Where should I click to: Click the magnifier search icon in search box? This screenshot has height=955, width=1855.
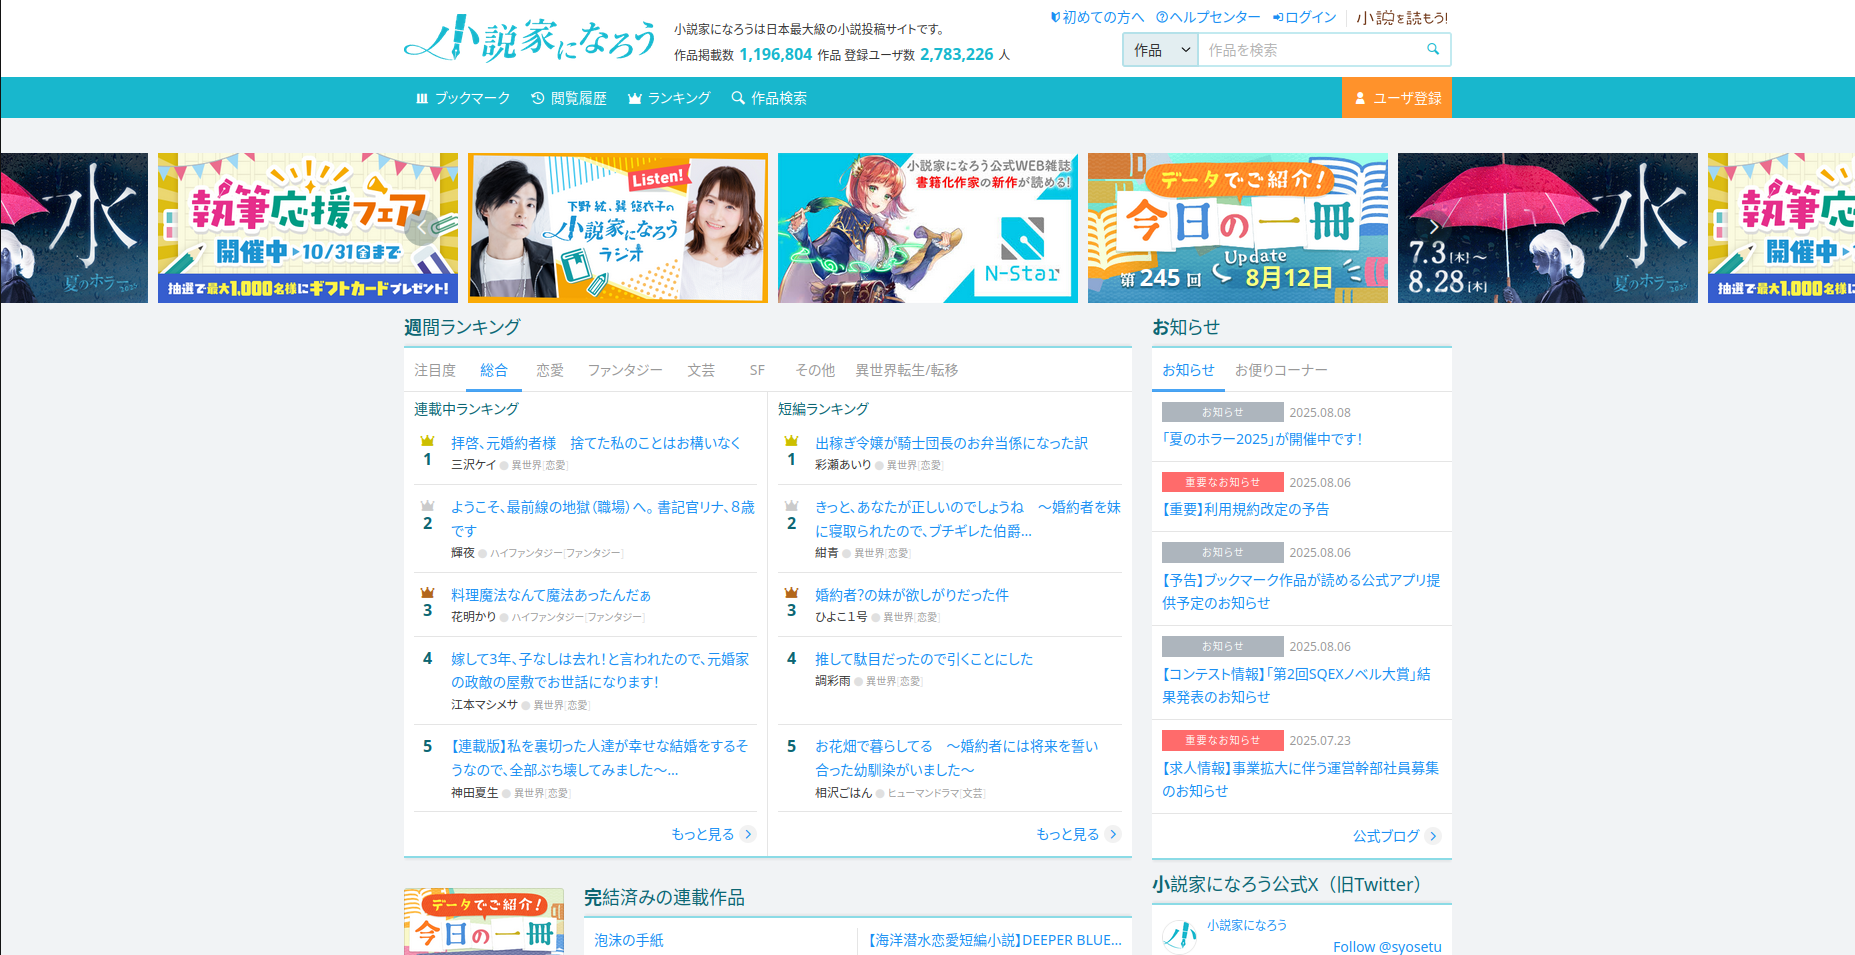tap(1433, 49)
